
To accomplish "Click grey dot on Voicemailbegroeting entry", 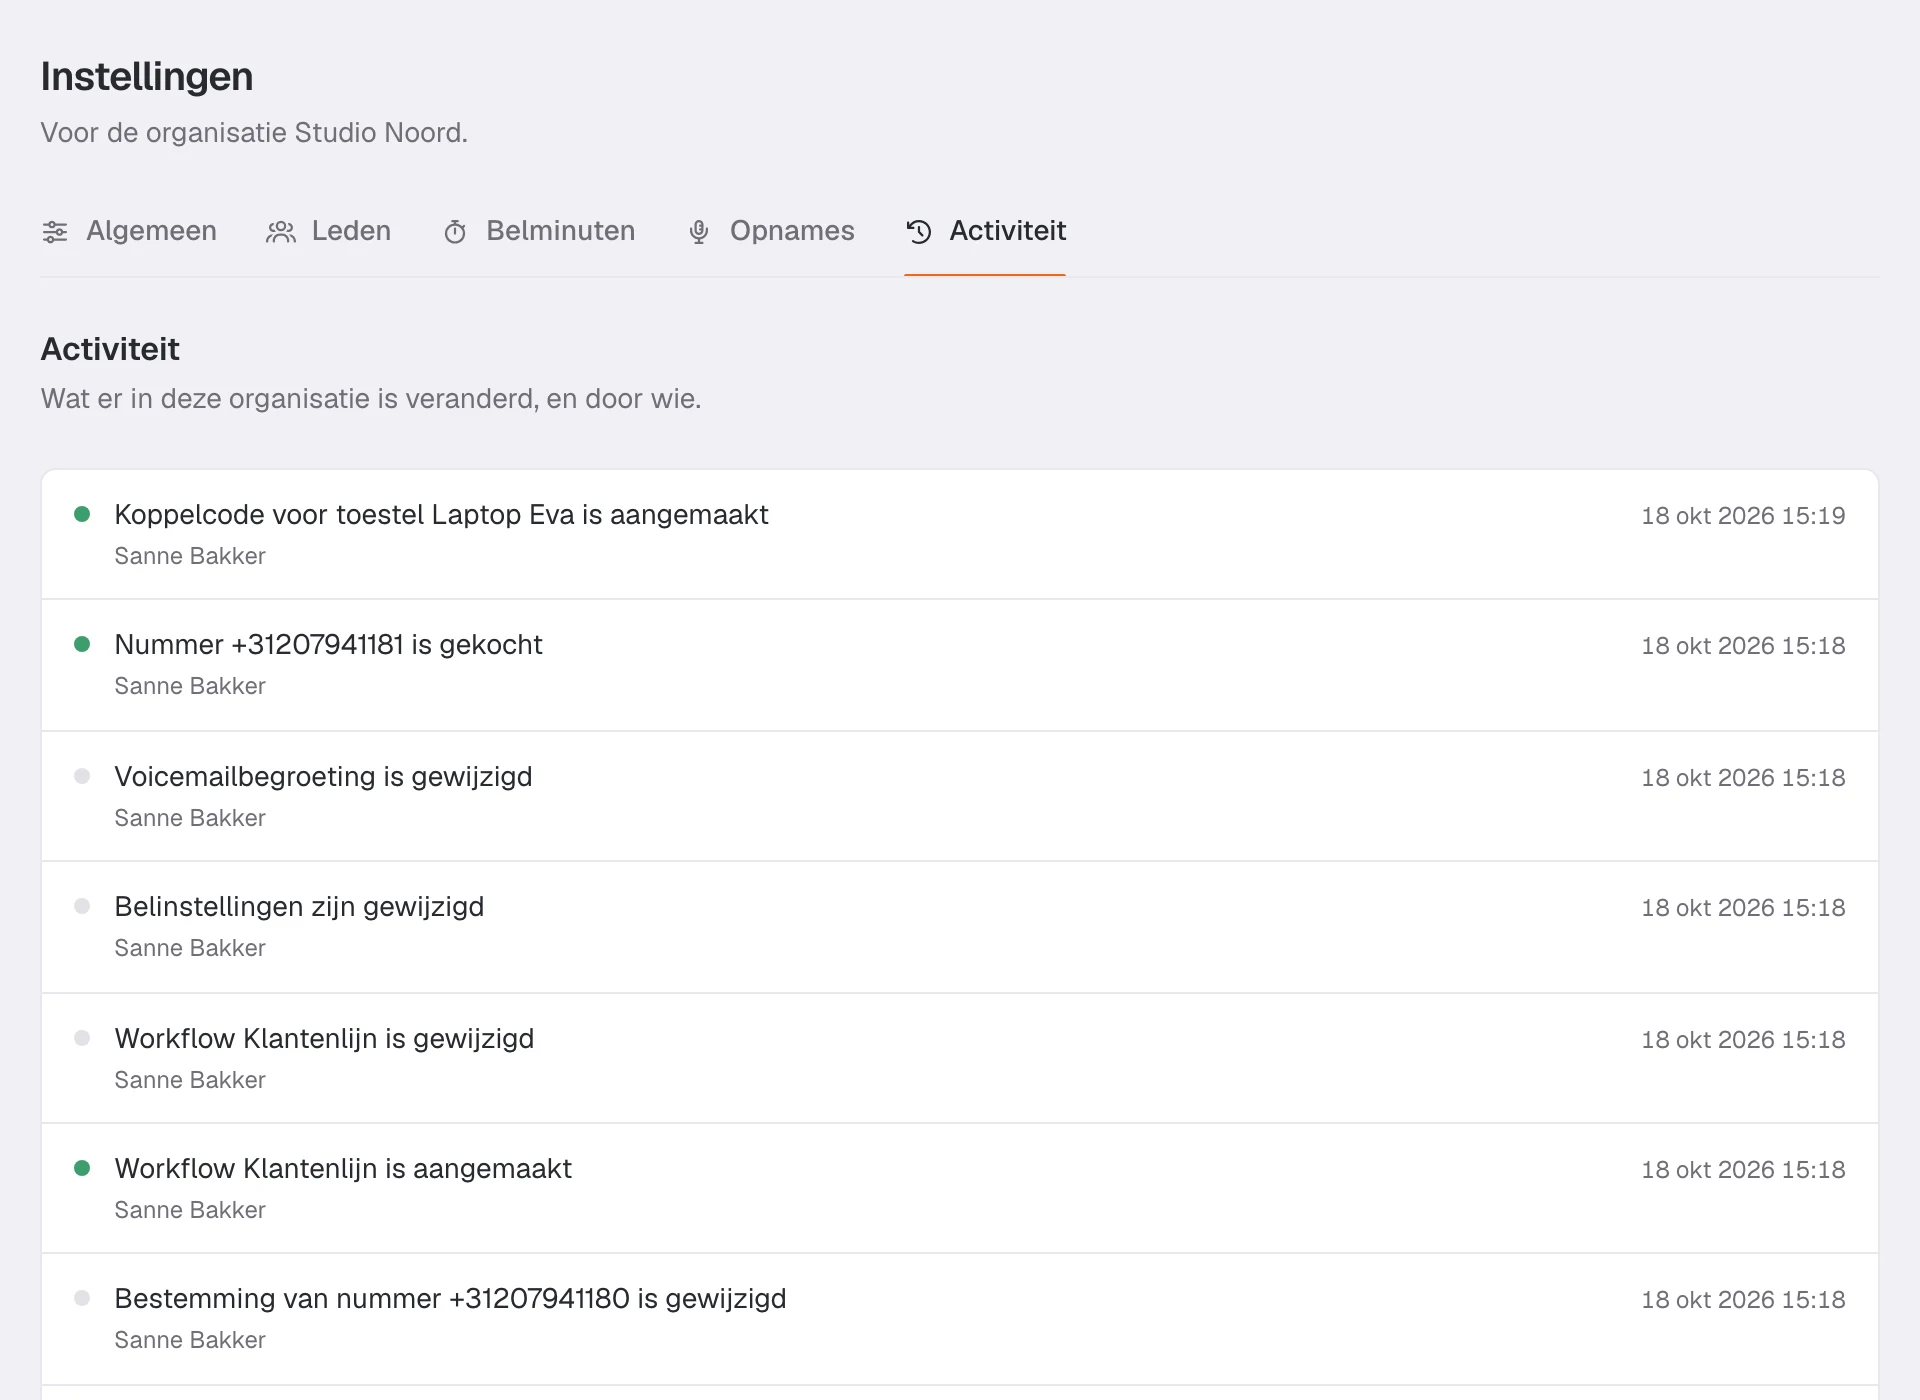I will (82, 776).
